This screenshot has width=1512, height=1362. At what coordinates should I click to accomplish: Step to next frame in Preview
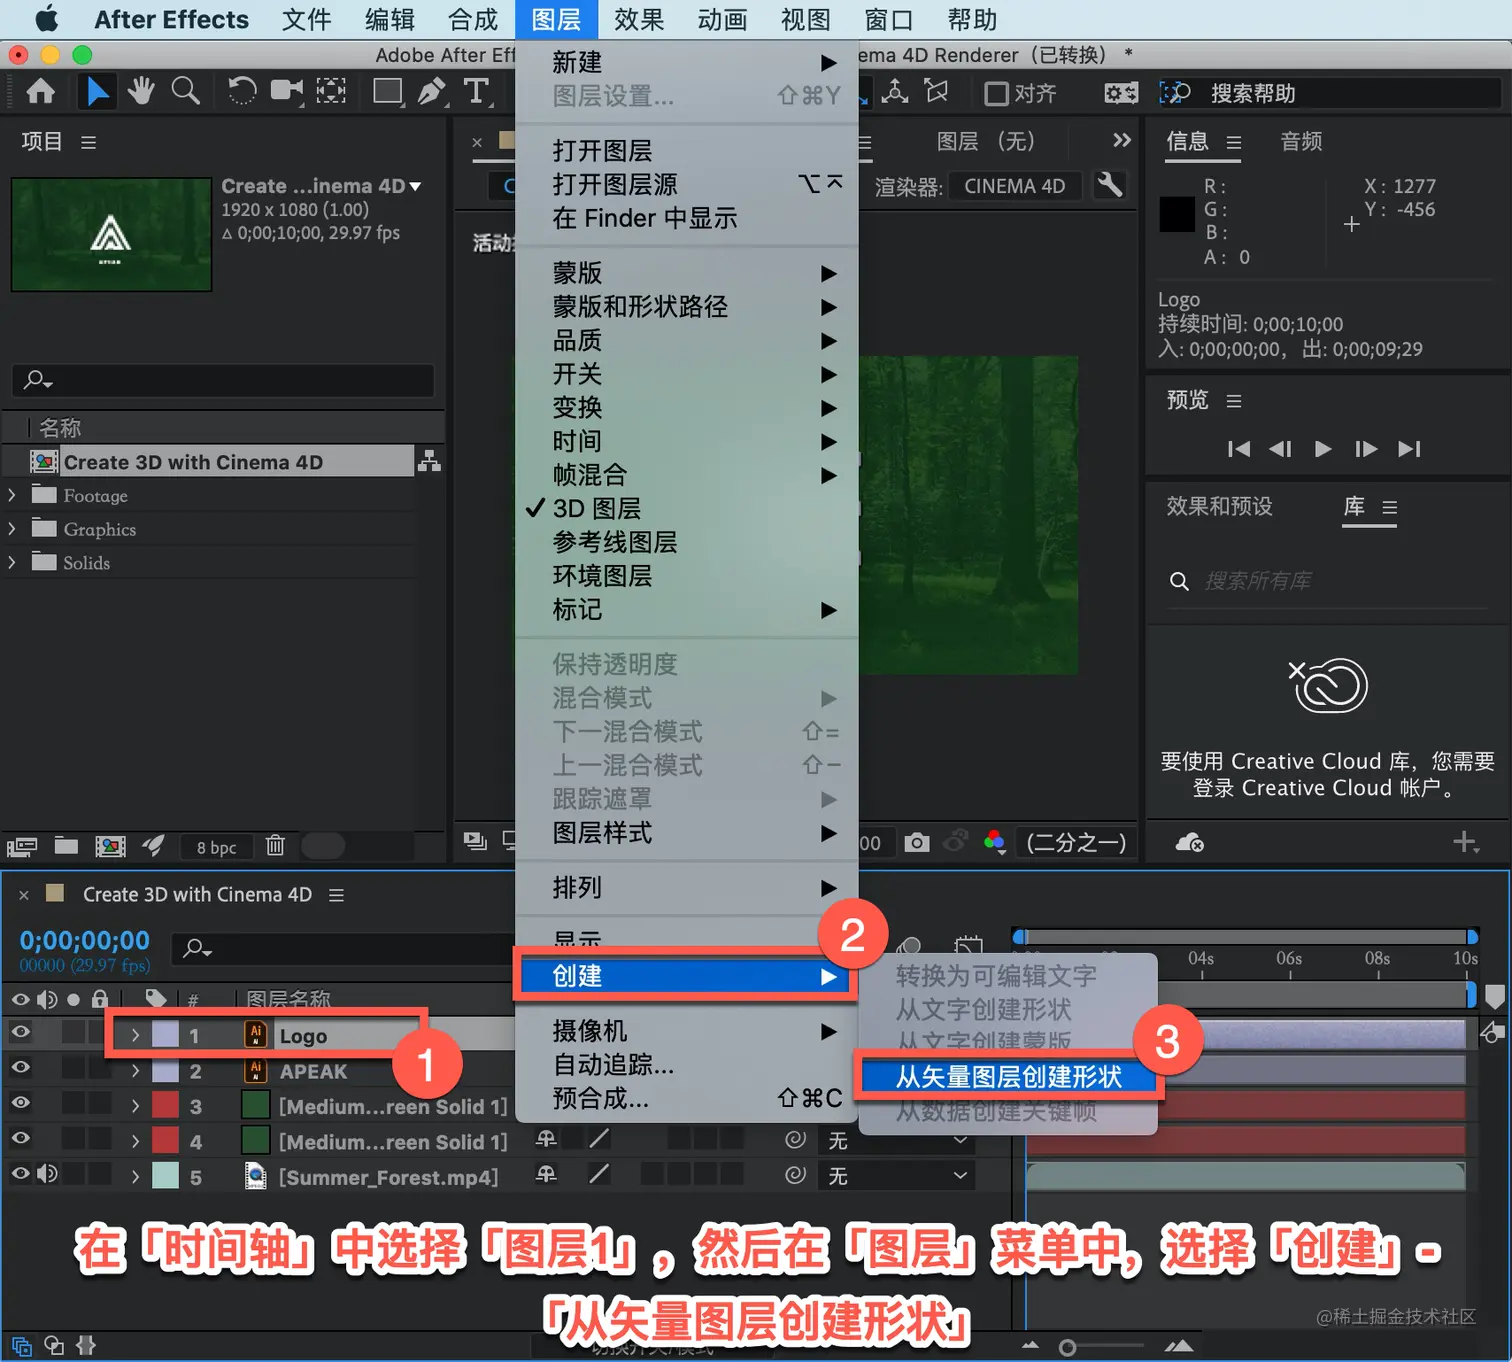pyautogui.click(x=1366, y=449)
